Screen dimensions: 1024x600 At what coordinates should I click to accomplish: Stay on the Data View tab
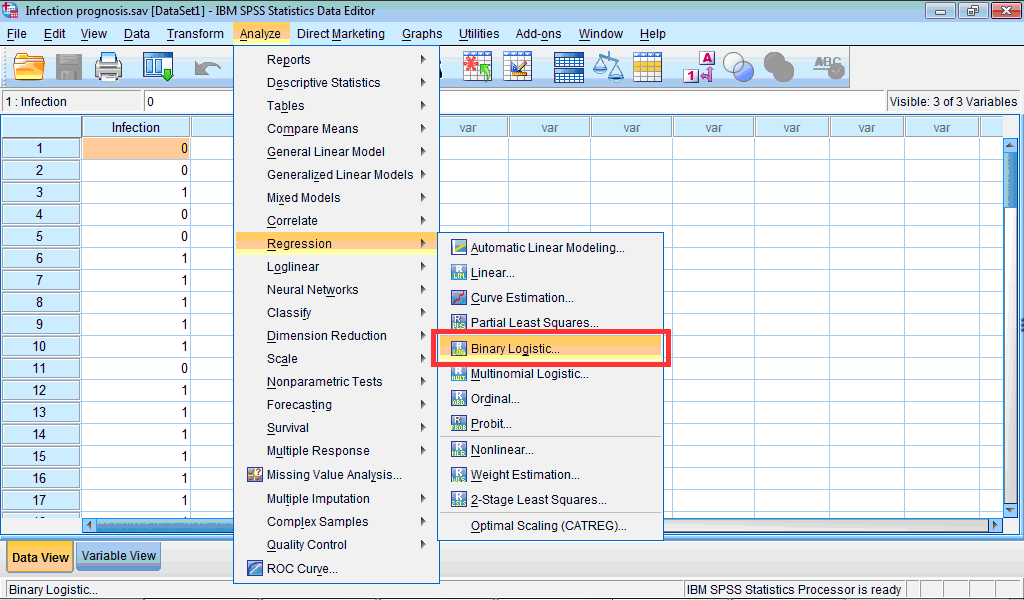tap(39, 556)
